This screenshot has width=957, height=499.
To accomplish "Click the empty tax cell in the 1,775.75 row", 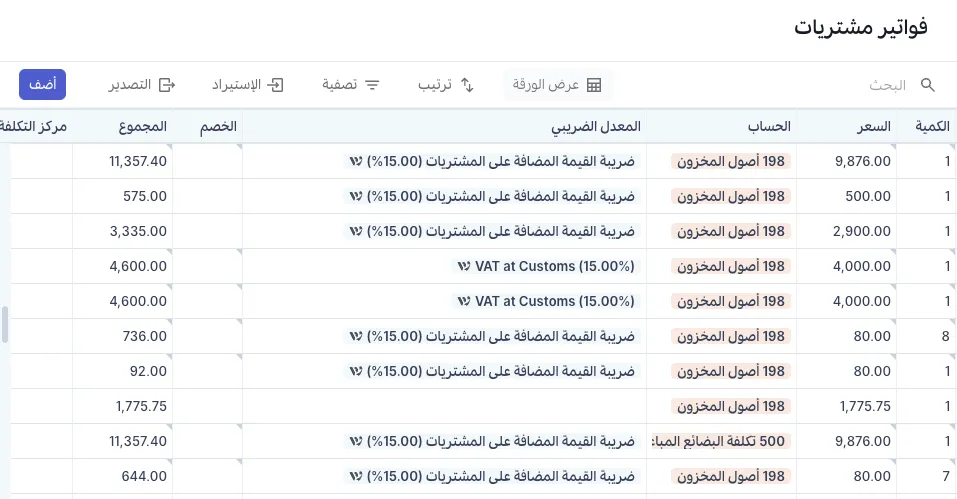I will (x=444, y=406).
